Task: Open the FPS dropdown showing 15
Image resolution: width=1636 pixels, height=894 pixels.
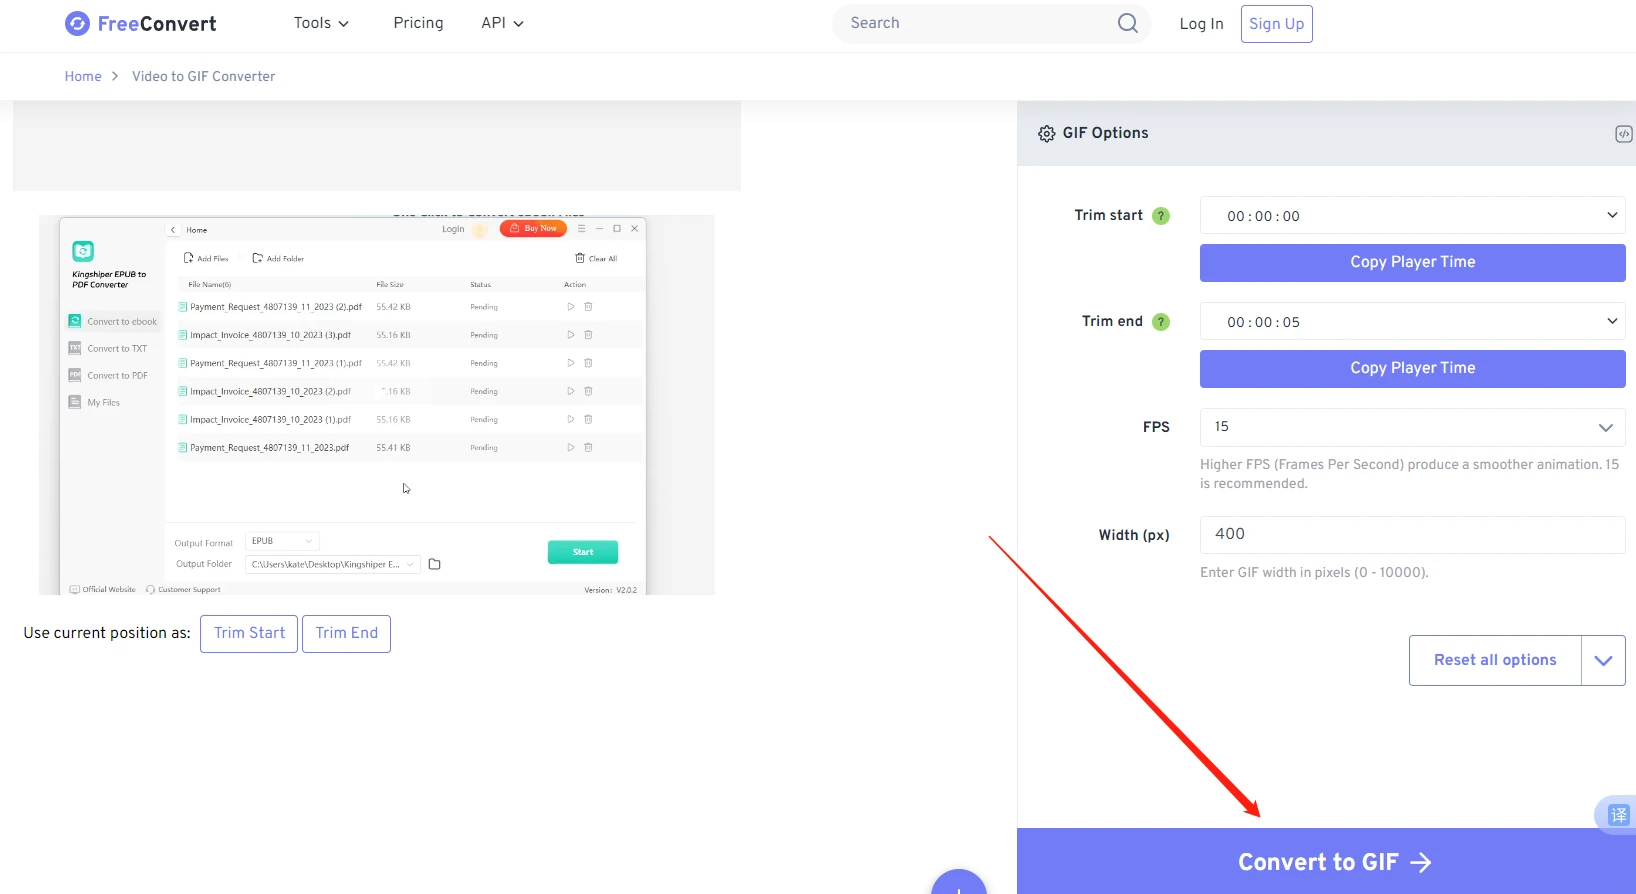Action: (x=1412, y=427)
